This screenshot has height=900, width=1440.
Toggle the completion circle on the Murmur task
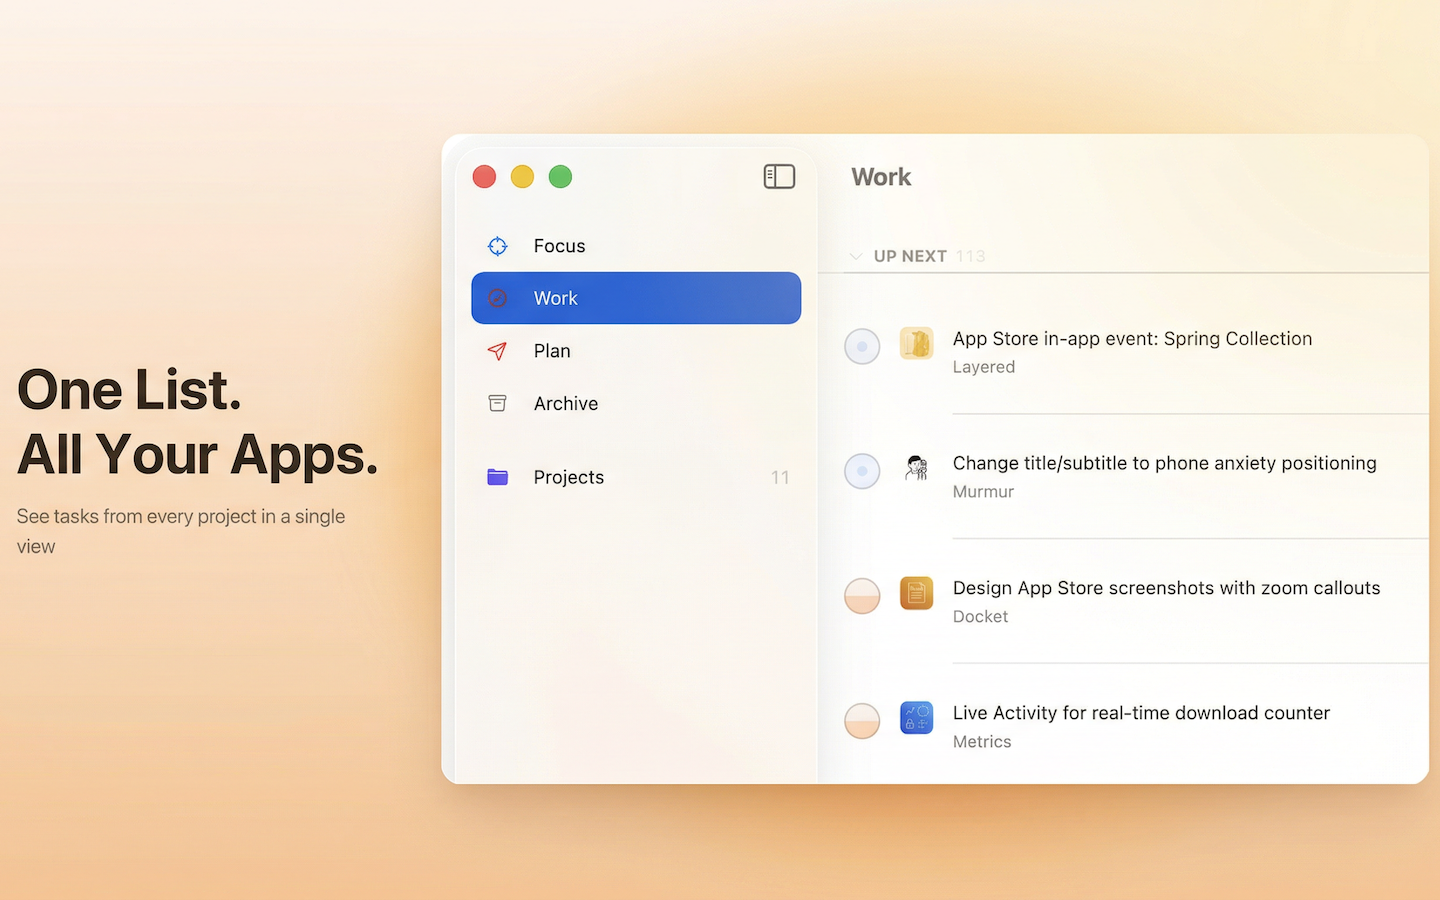coord(862,471)
